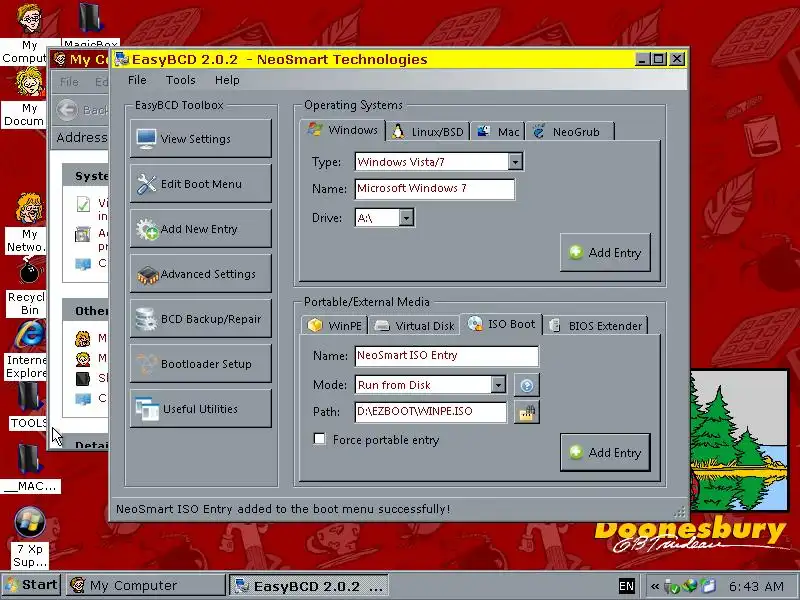Expand the Drive dropdown arrow
Viewport: 800px width, 600px height.
click(x=406, y=218)
